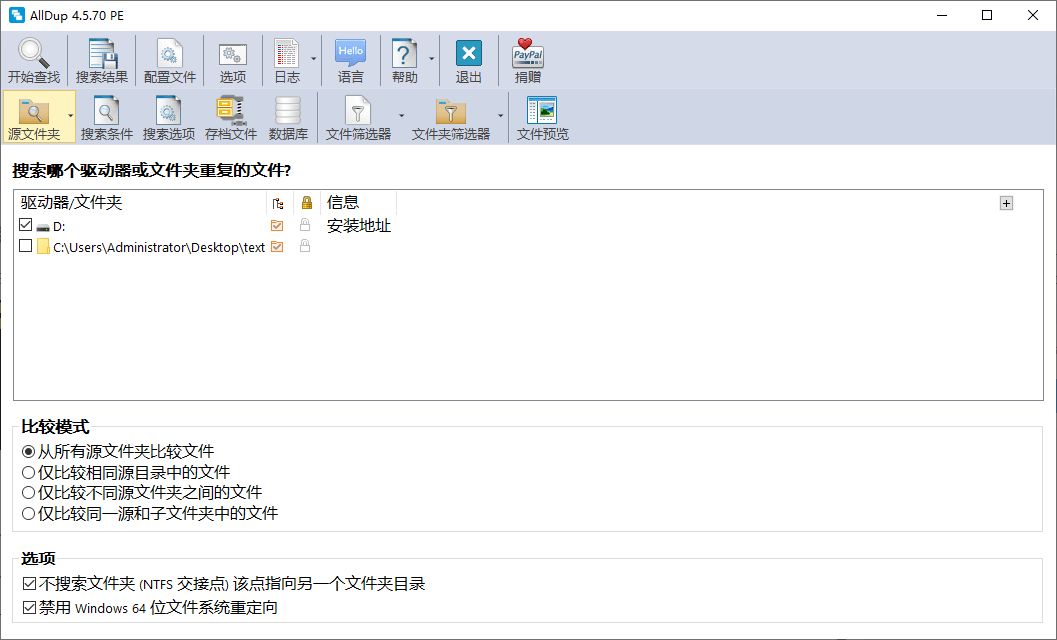Expand the 日志 dropdown arrow
Screen dimensions: 1057x640
(314, 59)
